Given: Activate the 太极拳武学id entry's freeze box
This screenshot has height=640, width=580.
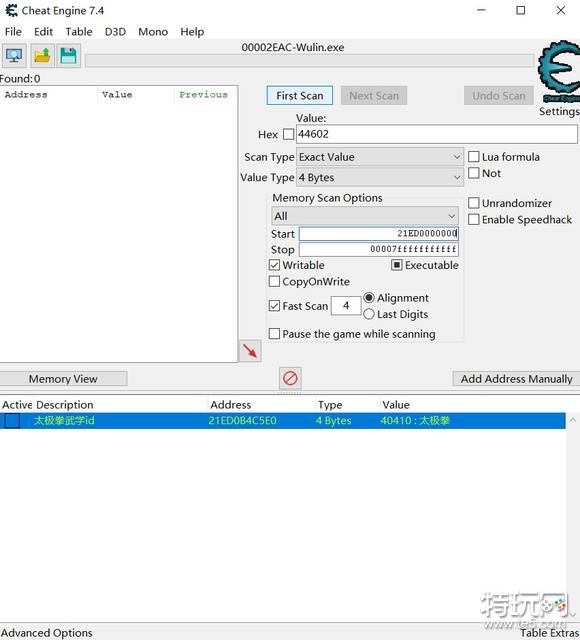Looking at the screenshot, I should pos(12,421).
